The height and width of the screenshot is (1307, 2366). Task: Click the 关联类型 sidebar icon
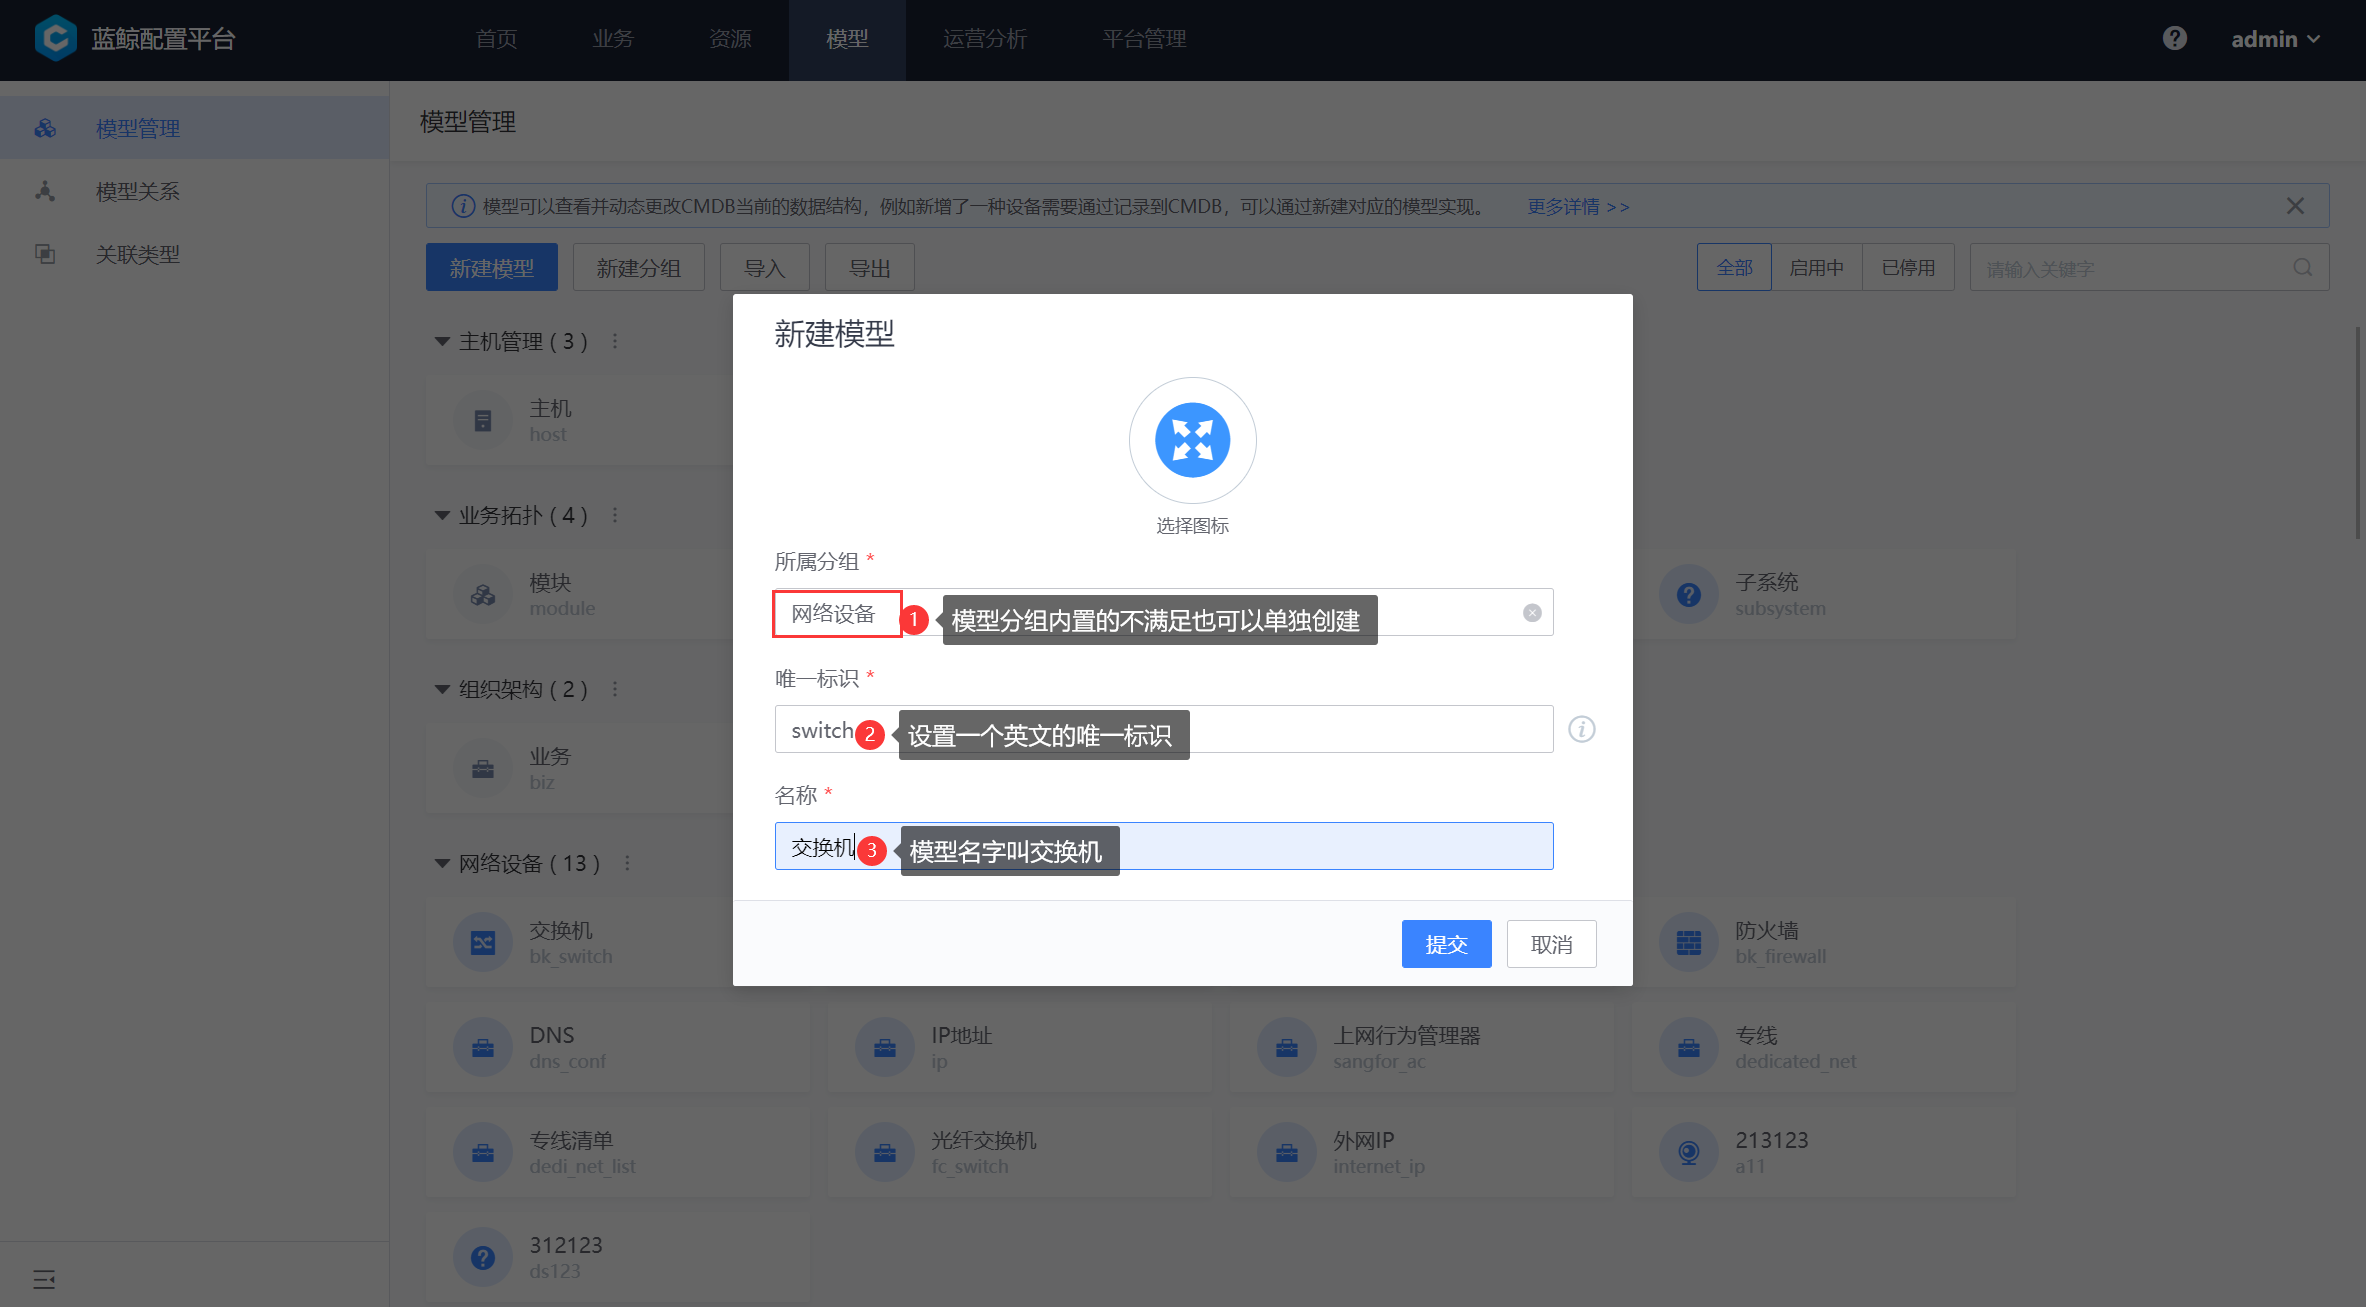45,254
